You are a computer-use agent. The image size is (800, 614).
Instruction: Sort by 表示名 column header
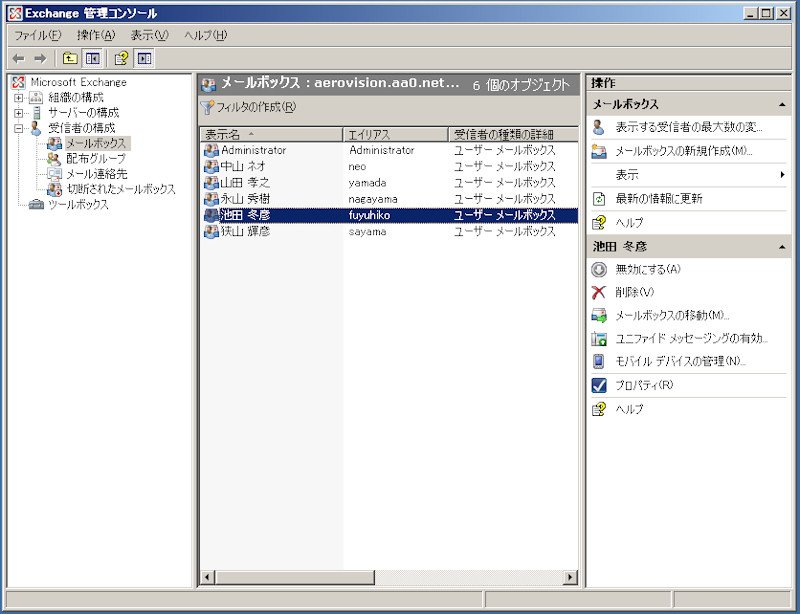tap(271, 134)
